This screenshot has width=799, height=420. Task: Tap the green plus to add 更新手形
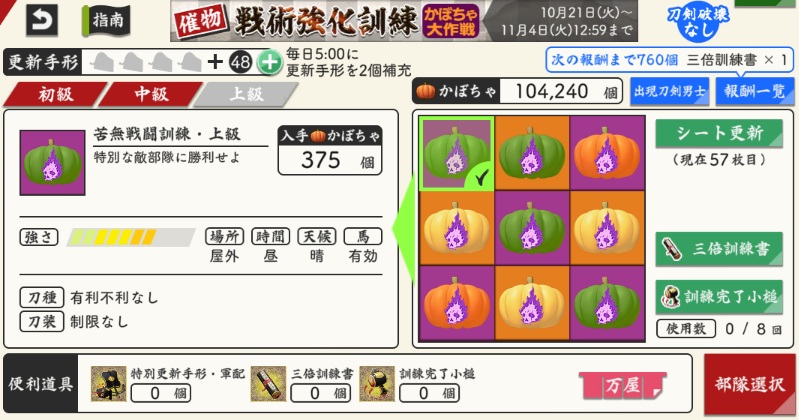pos(270,63)
